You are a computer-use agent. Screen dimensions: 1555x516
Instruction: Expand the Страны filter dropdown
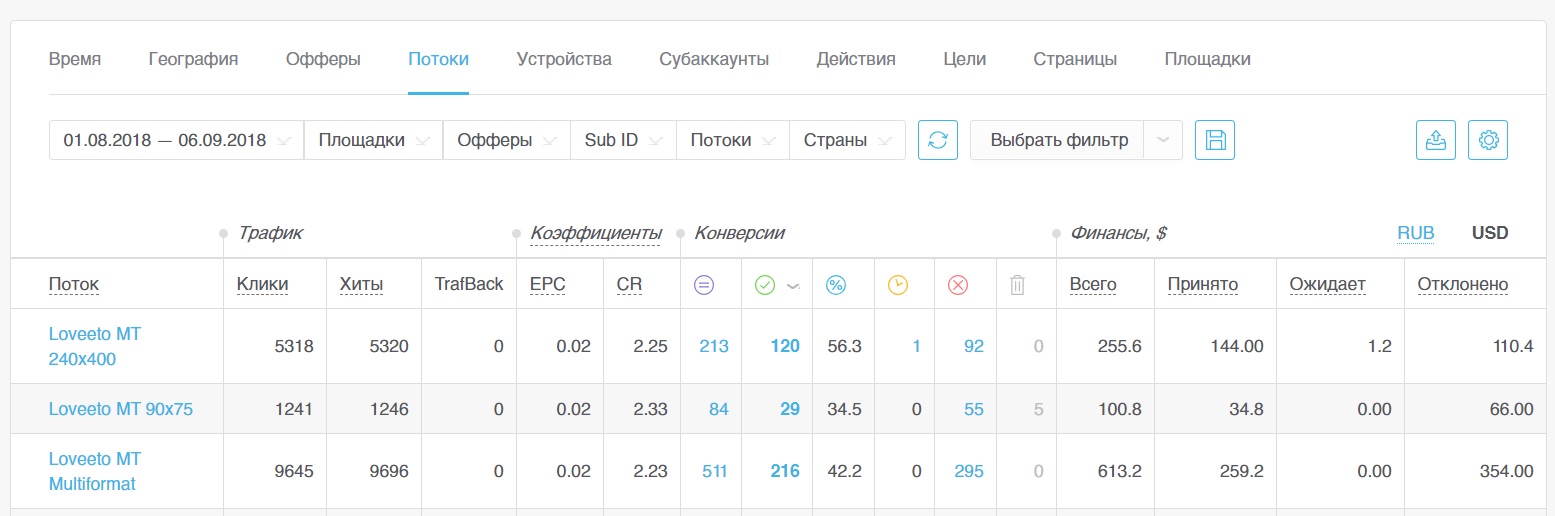[x=848, y=140]
